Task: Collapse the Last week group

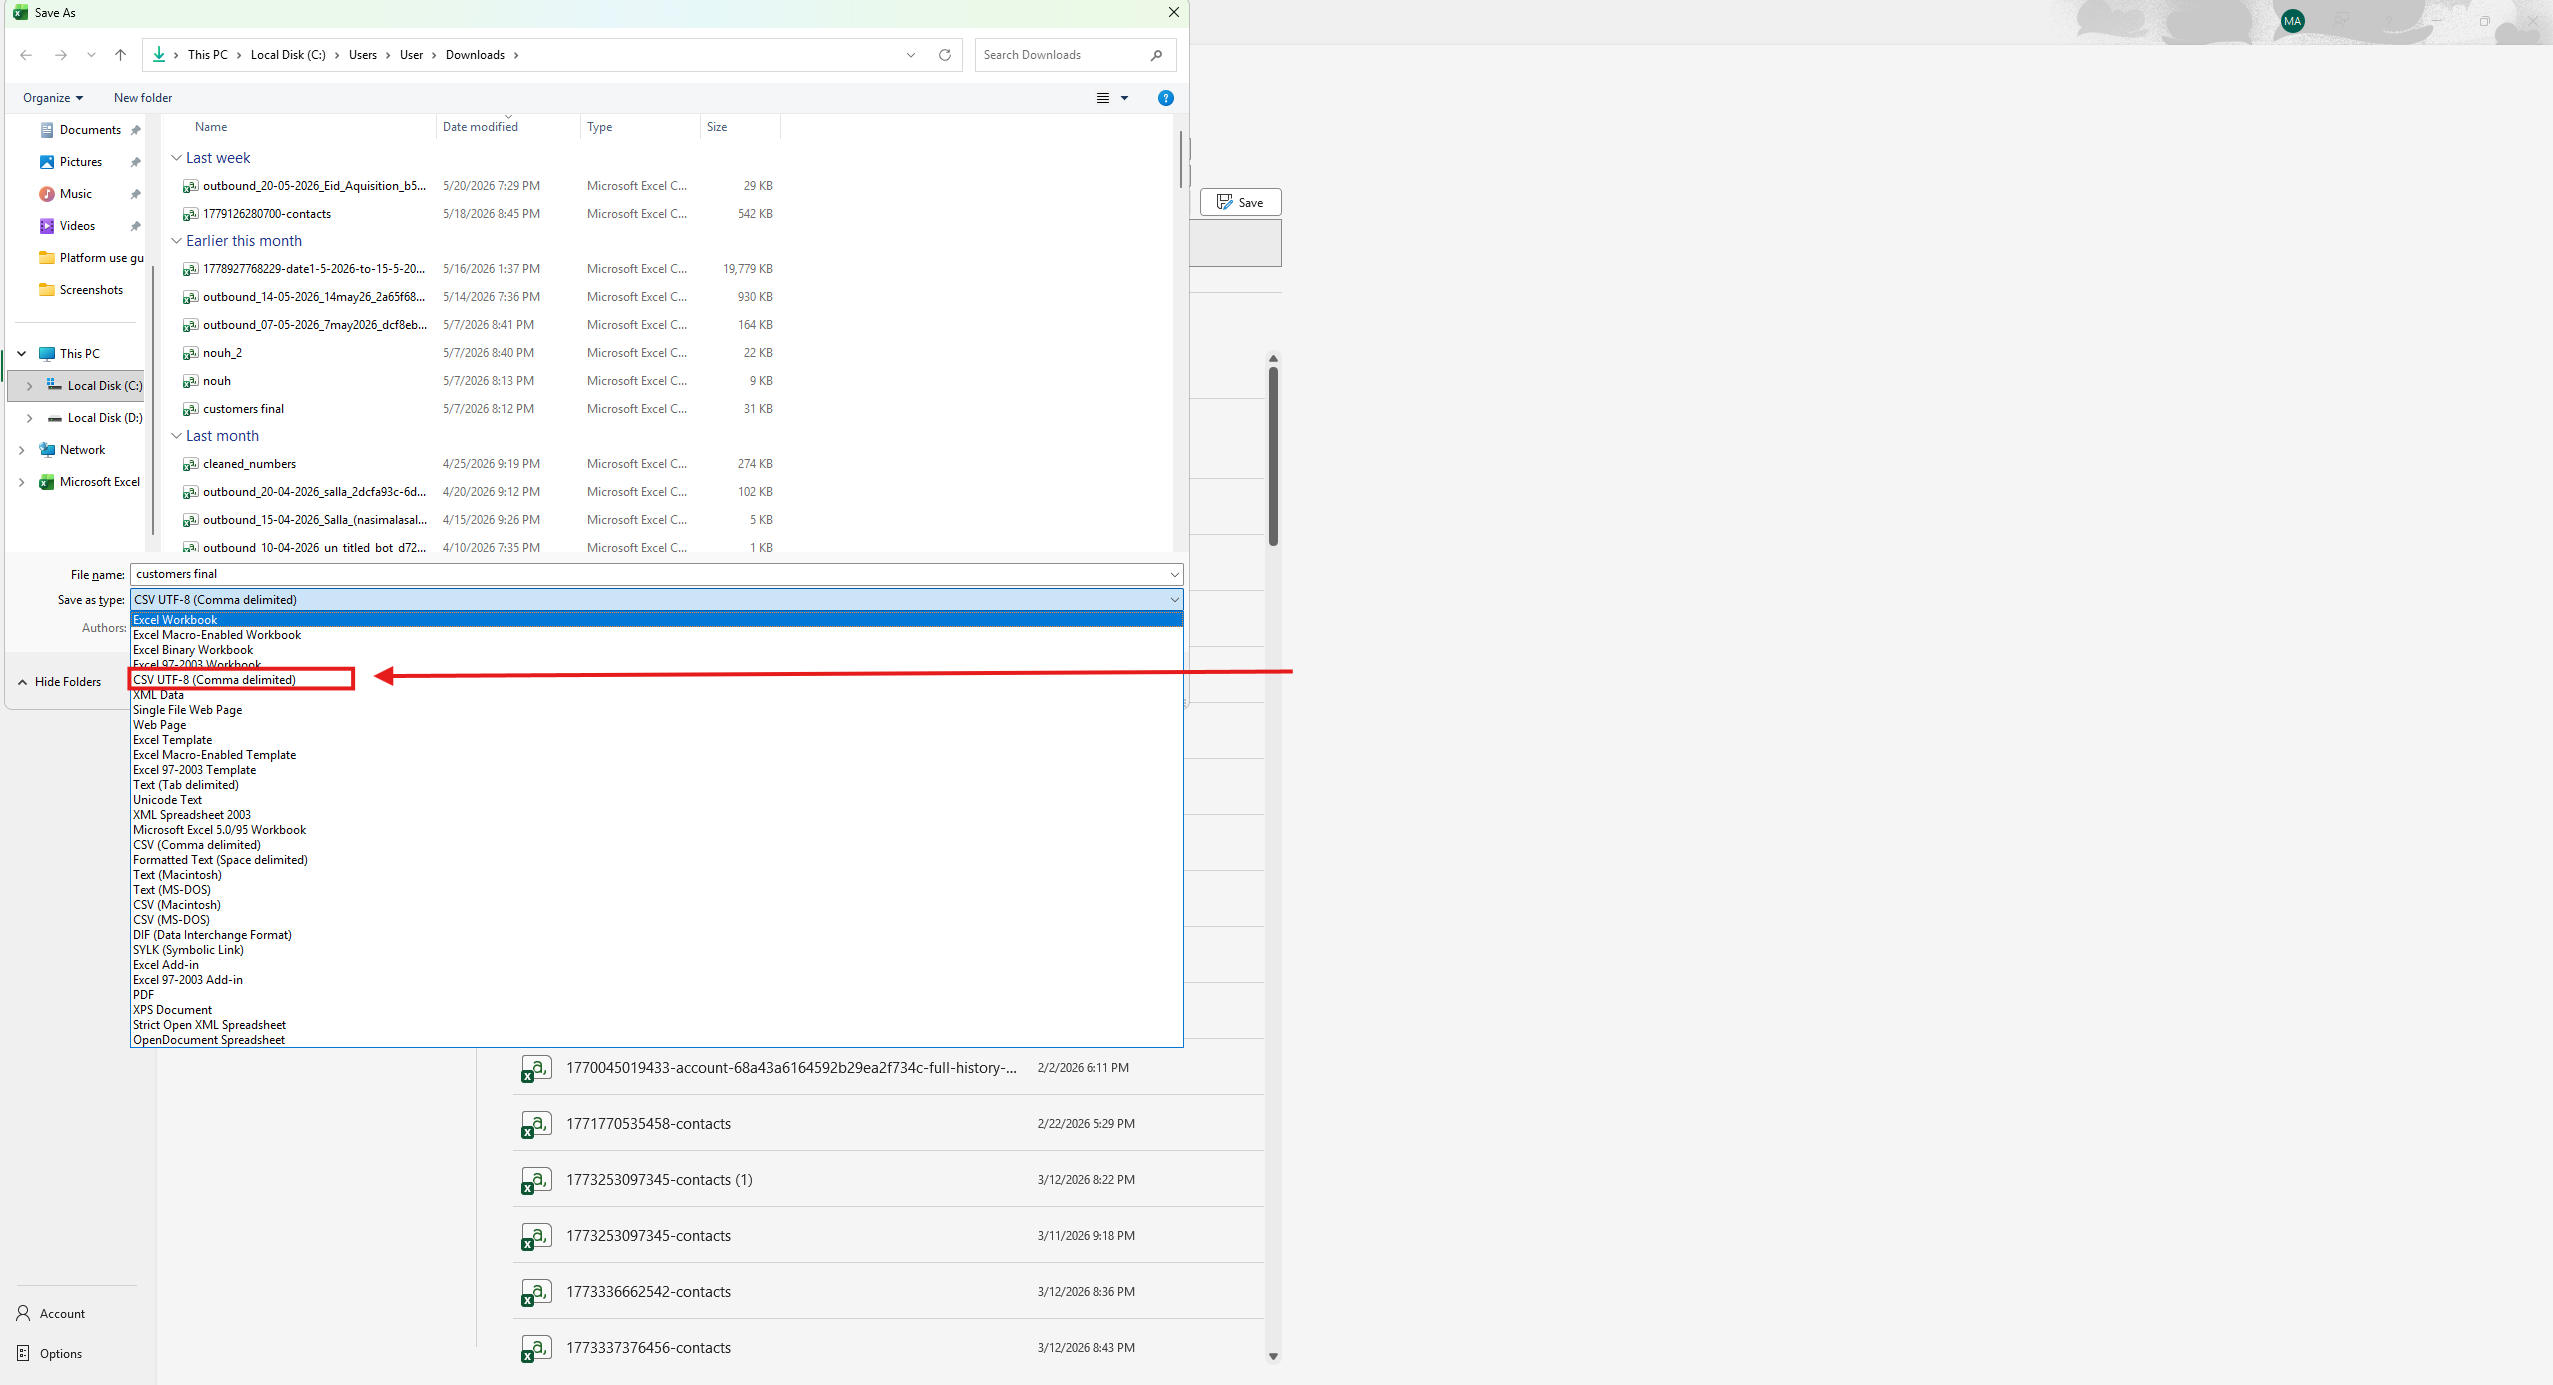Action: 176,158
